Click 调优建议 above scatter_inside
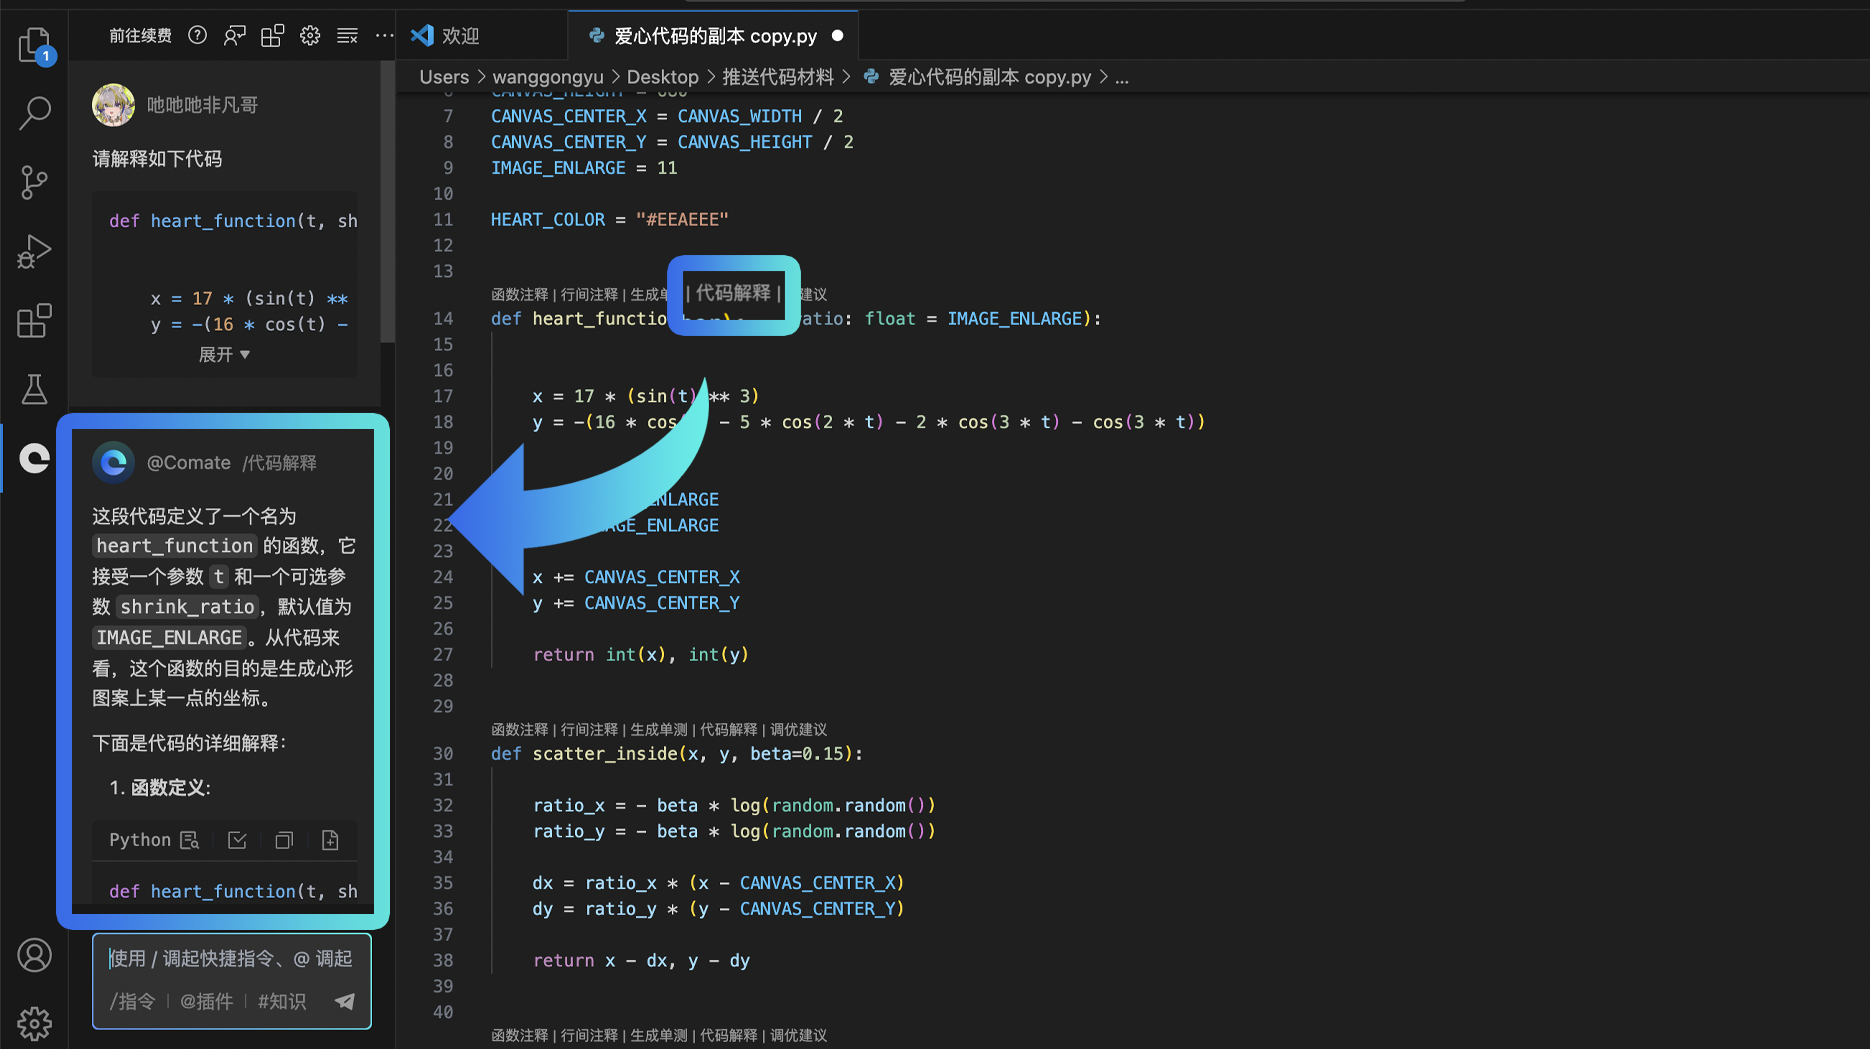The image size is (1870, 1049). [798, 729]
